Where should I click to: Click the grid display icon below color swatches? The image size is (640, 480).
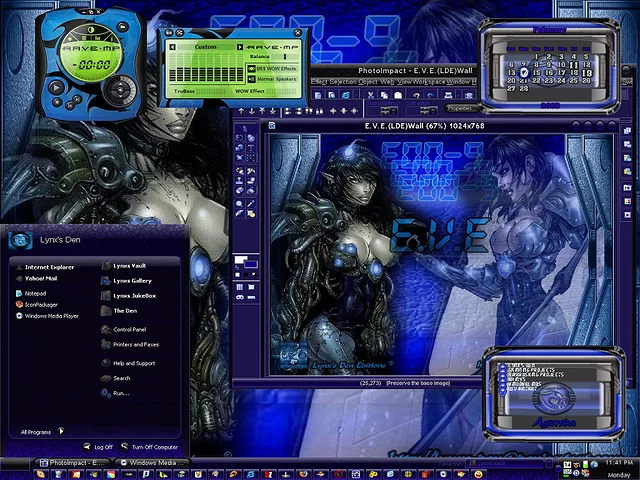point(240,287)
